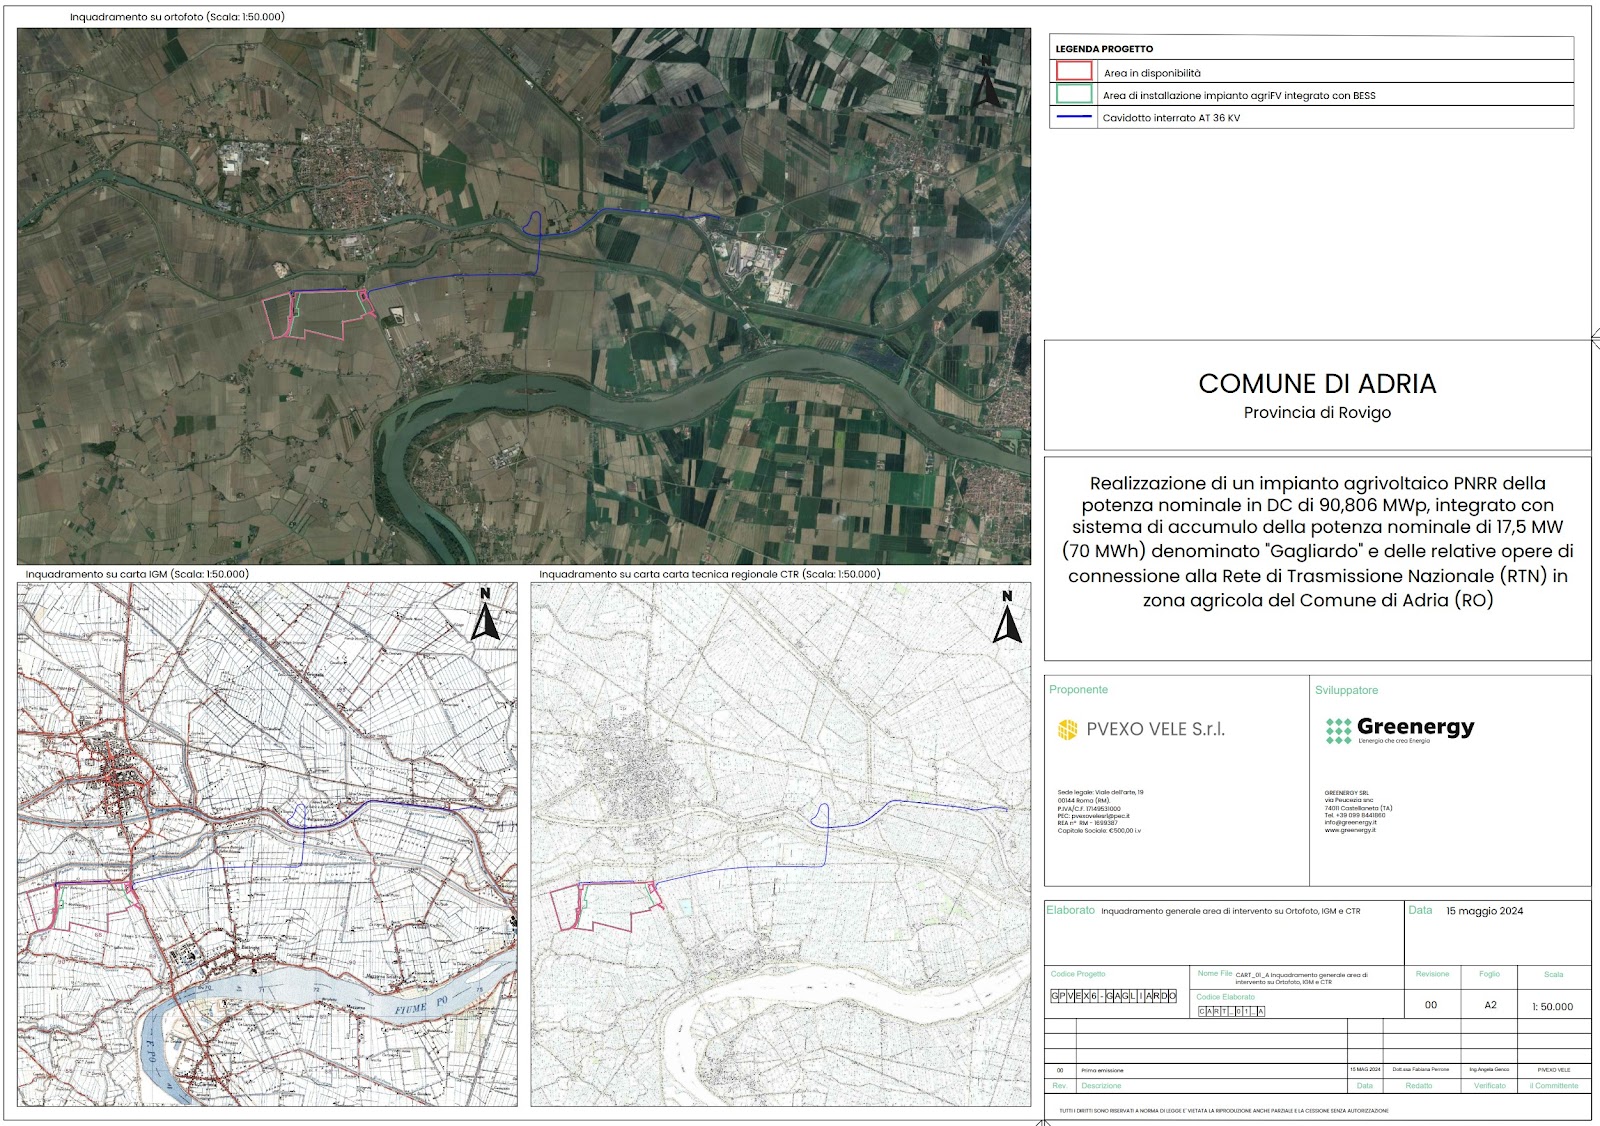Click the revision value '00' under Revisione

[1431, 1005]
